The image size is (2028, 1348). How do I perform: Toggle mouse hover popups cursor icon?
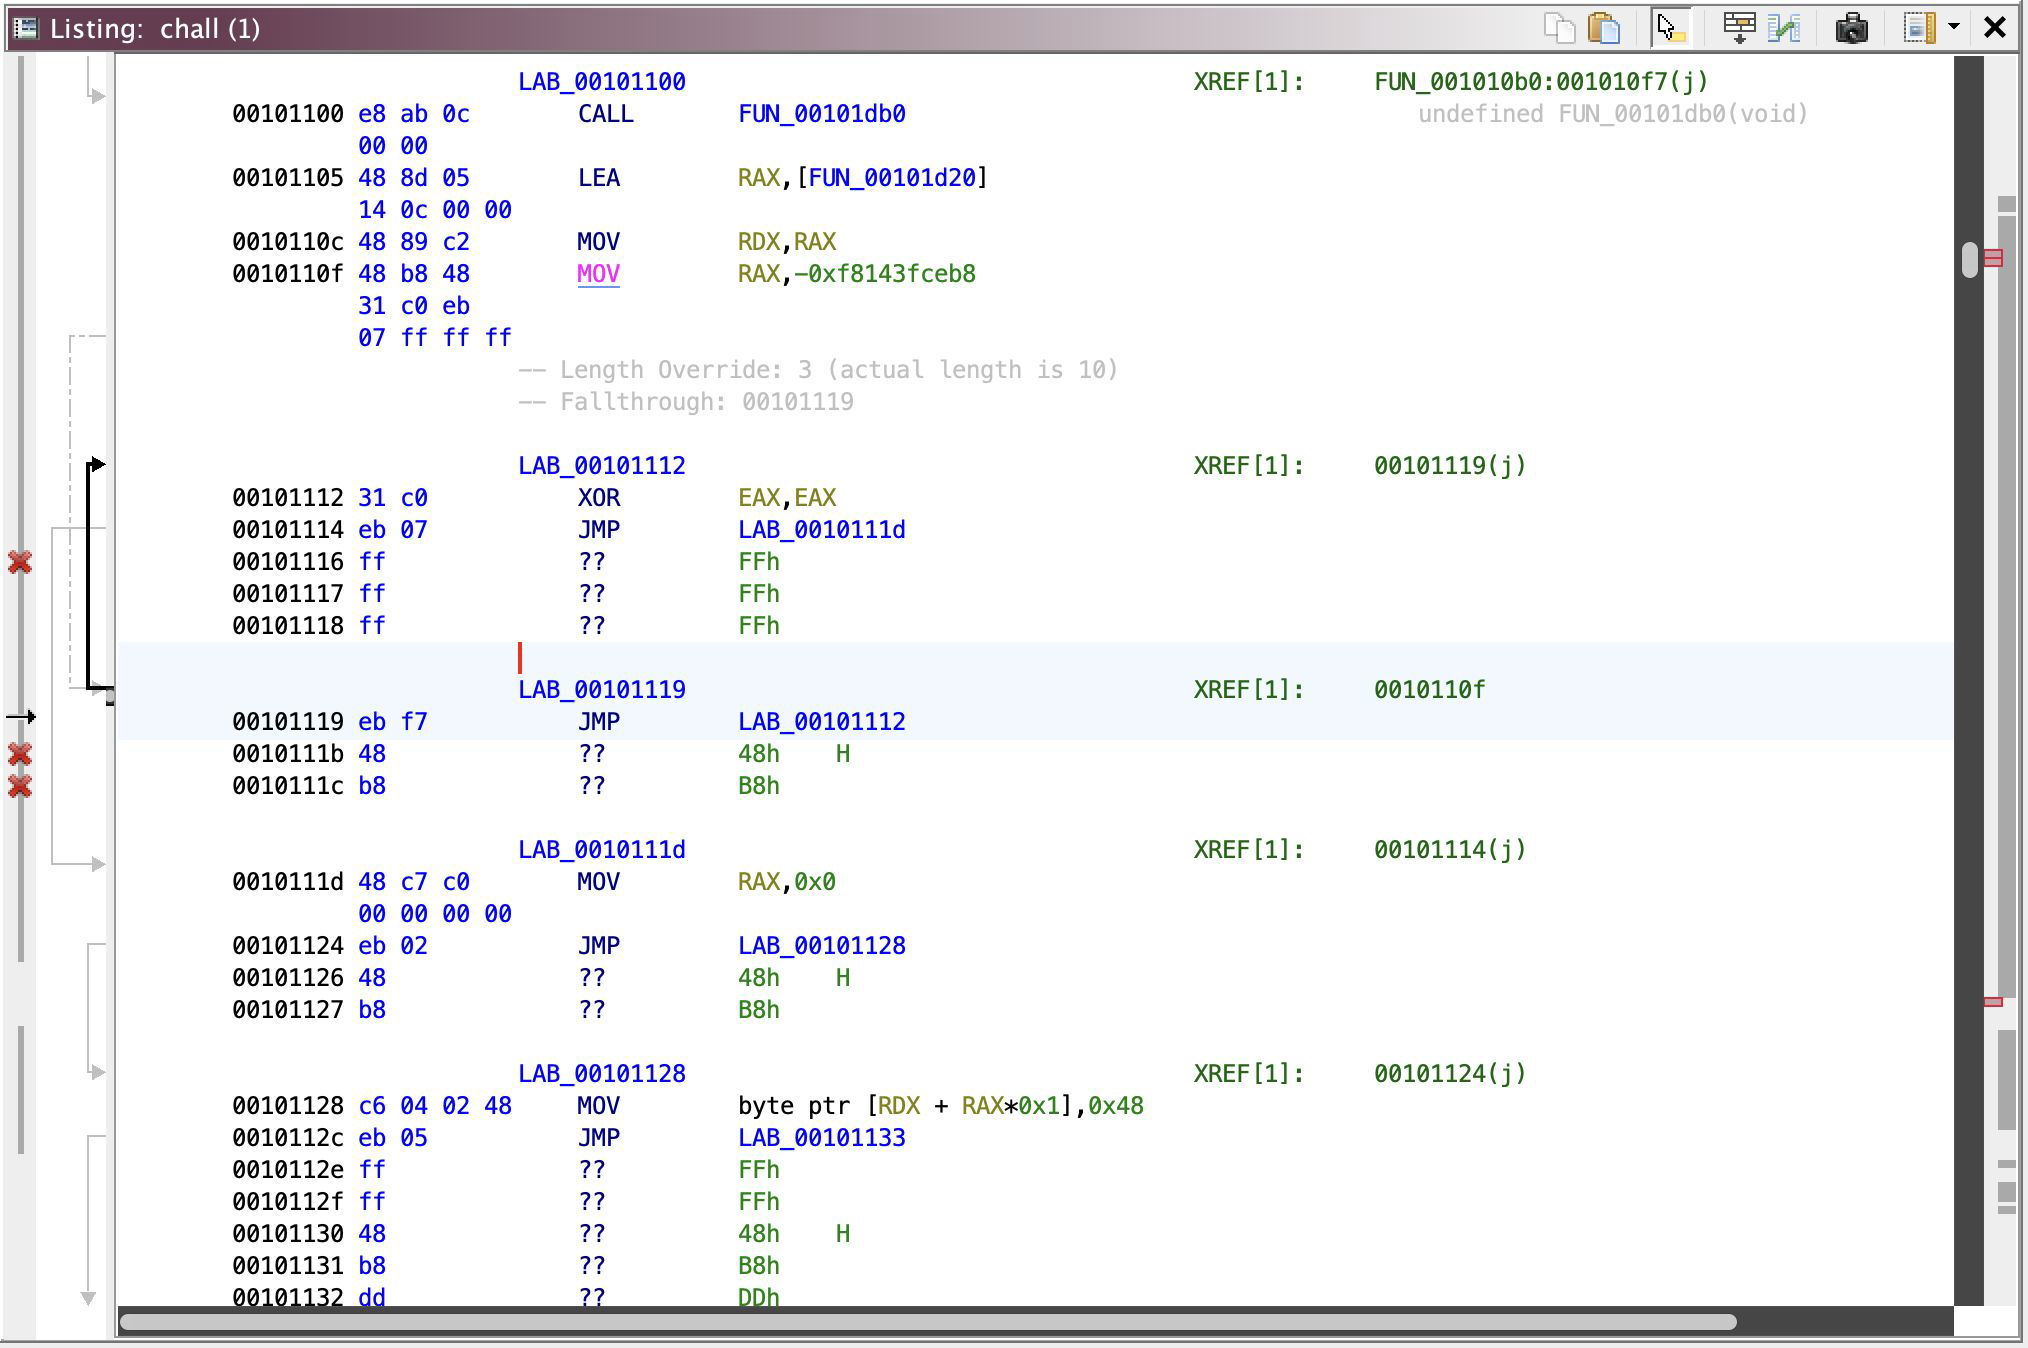(1669, 28)
